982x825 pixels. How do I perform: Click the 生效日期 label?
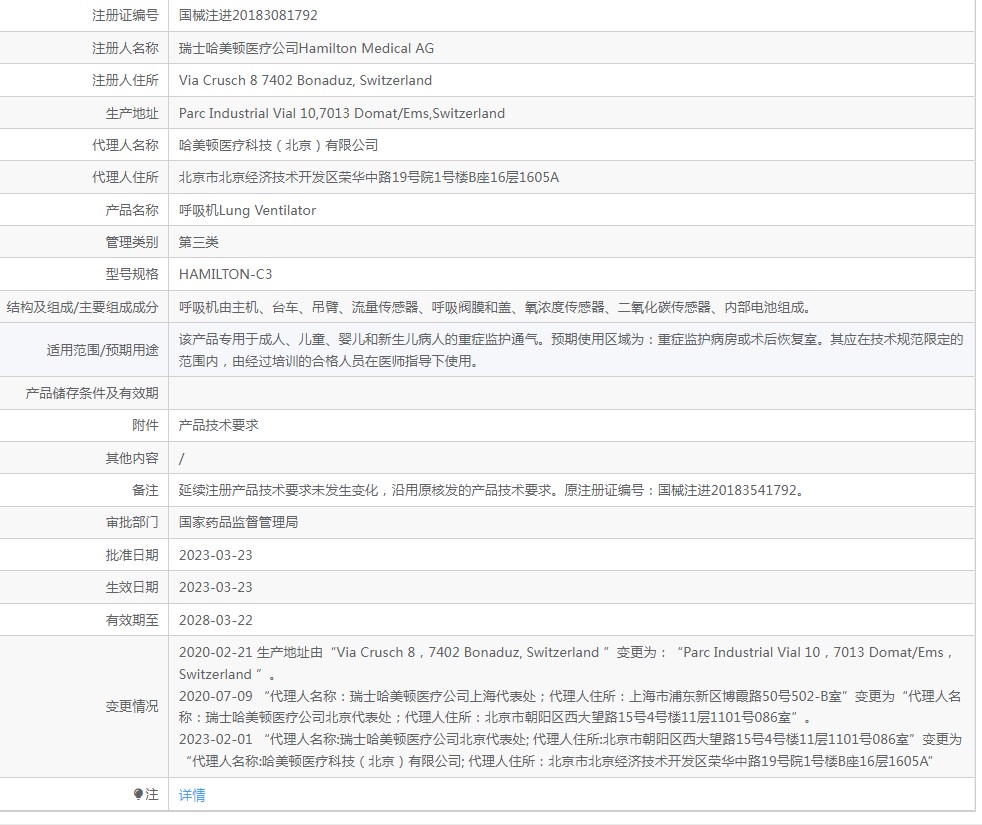click(132, 588)
